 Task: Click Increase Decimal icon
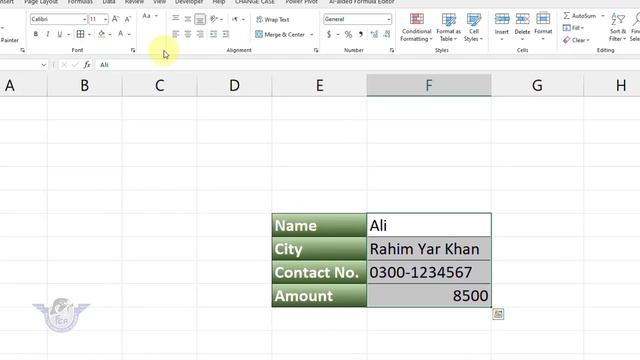tap(374, 35)
